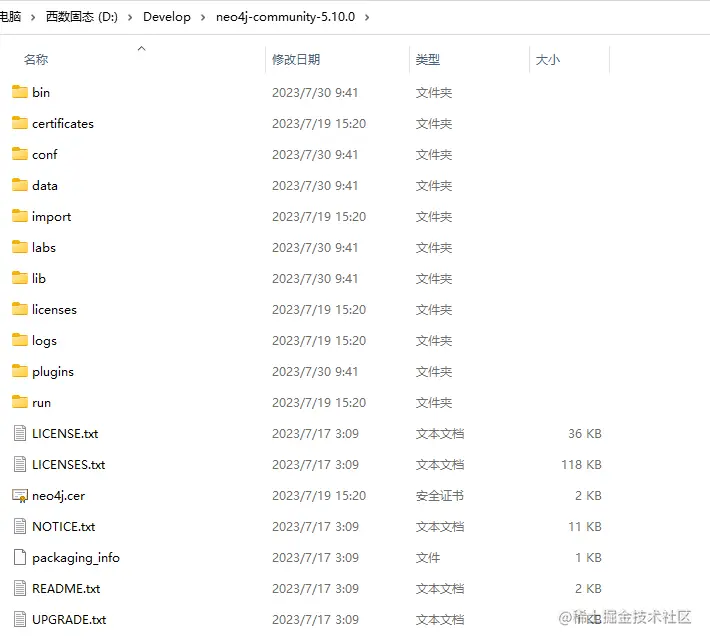Select the licenses folder icon
710x644 pixels.
click(x=19, y=309)
